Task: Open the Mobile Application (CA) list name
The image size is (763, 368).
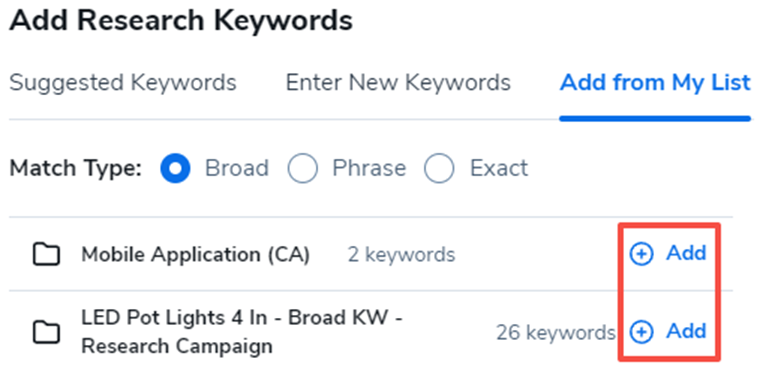Action: (x=196, y=255)
